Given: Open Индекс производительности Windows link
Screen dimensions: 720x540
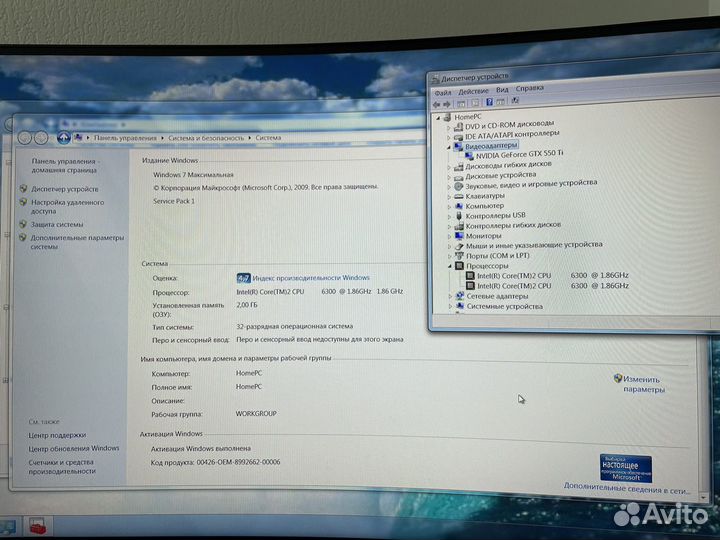Looking at the screenshot, I should click(311, 278).
